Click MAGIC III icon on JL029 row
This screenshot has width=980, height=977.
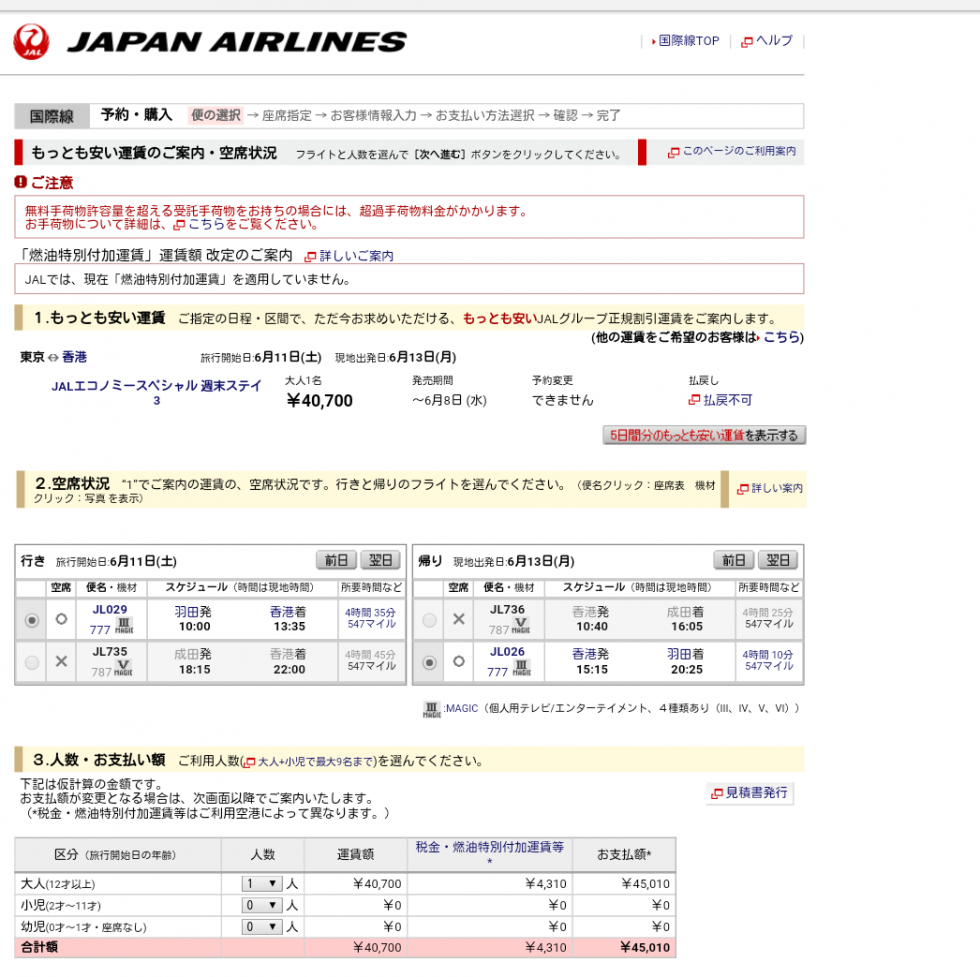pos(124,626)
